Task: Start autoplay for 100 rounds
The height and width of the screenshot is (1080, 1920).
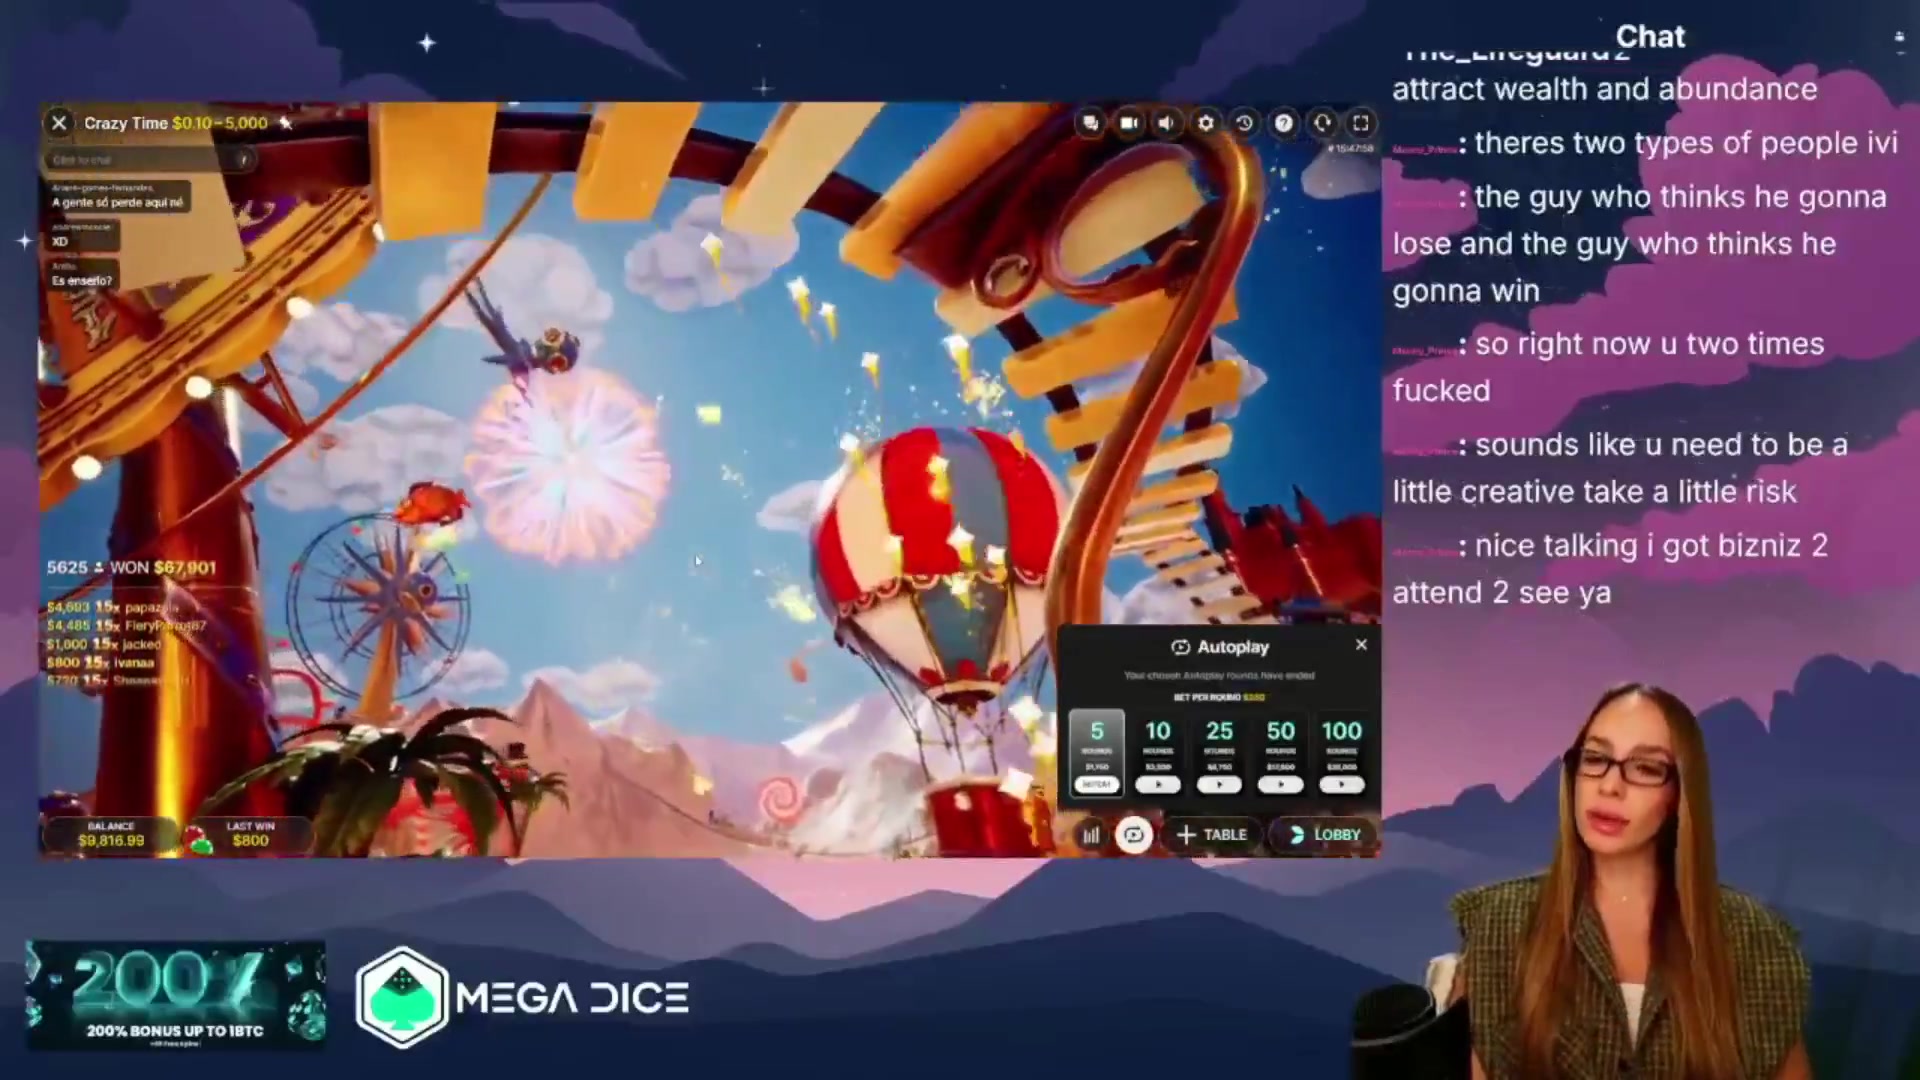Action: point(1341,784)
